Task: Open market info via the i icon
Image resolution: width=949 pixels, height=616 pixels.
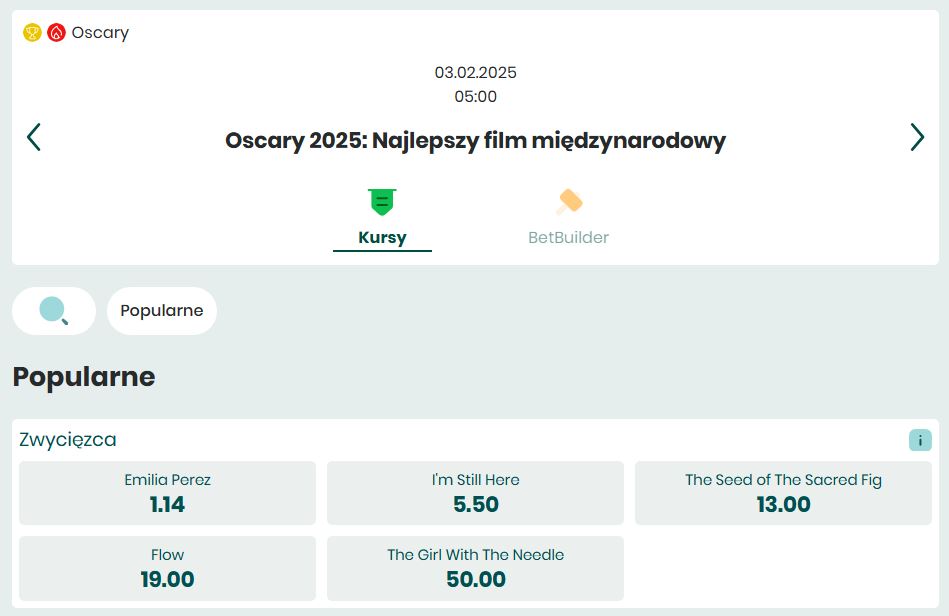Action: [x=919, y=439]
